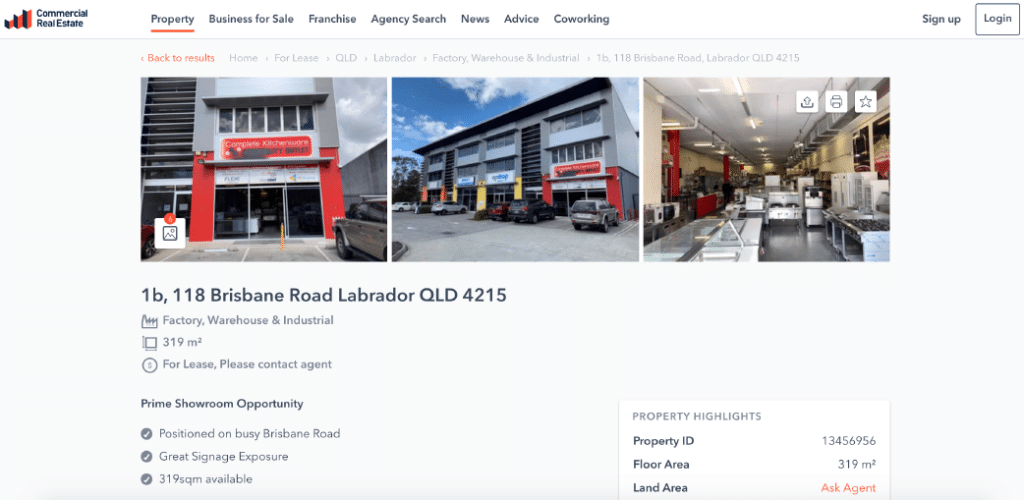This screenshot has height=500, width=1024.
Task: Click the Ask Agent land area link
Action: (848, 488)
